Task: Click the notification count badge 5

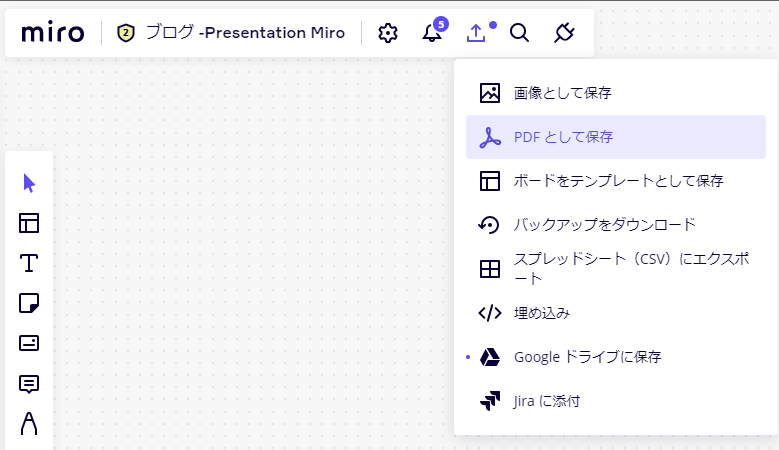Action: pyautogui.click(x=441, y=24)
